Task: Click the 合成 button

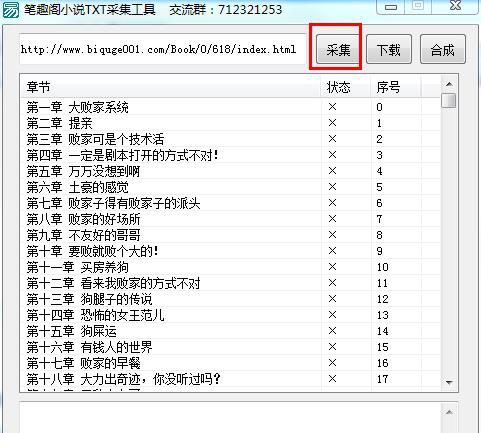Action: click(442, 49)
